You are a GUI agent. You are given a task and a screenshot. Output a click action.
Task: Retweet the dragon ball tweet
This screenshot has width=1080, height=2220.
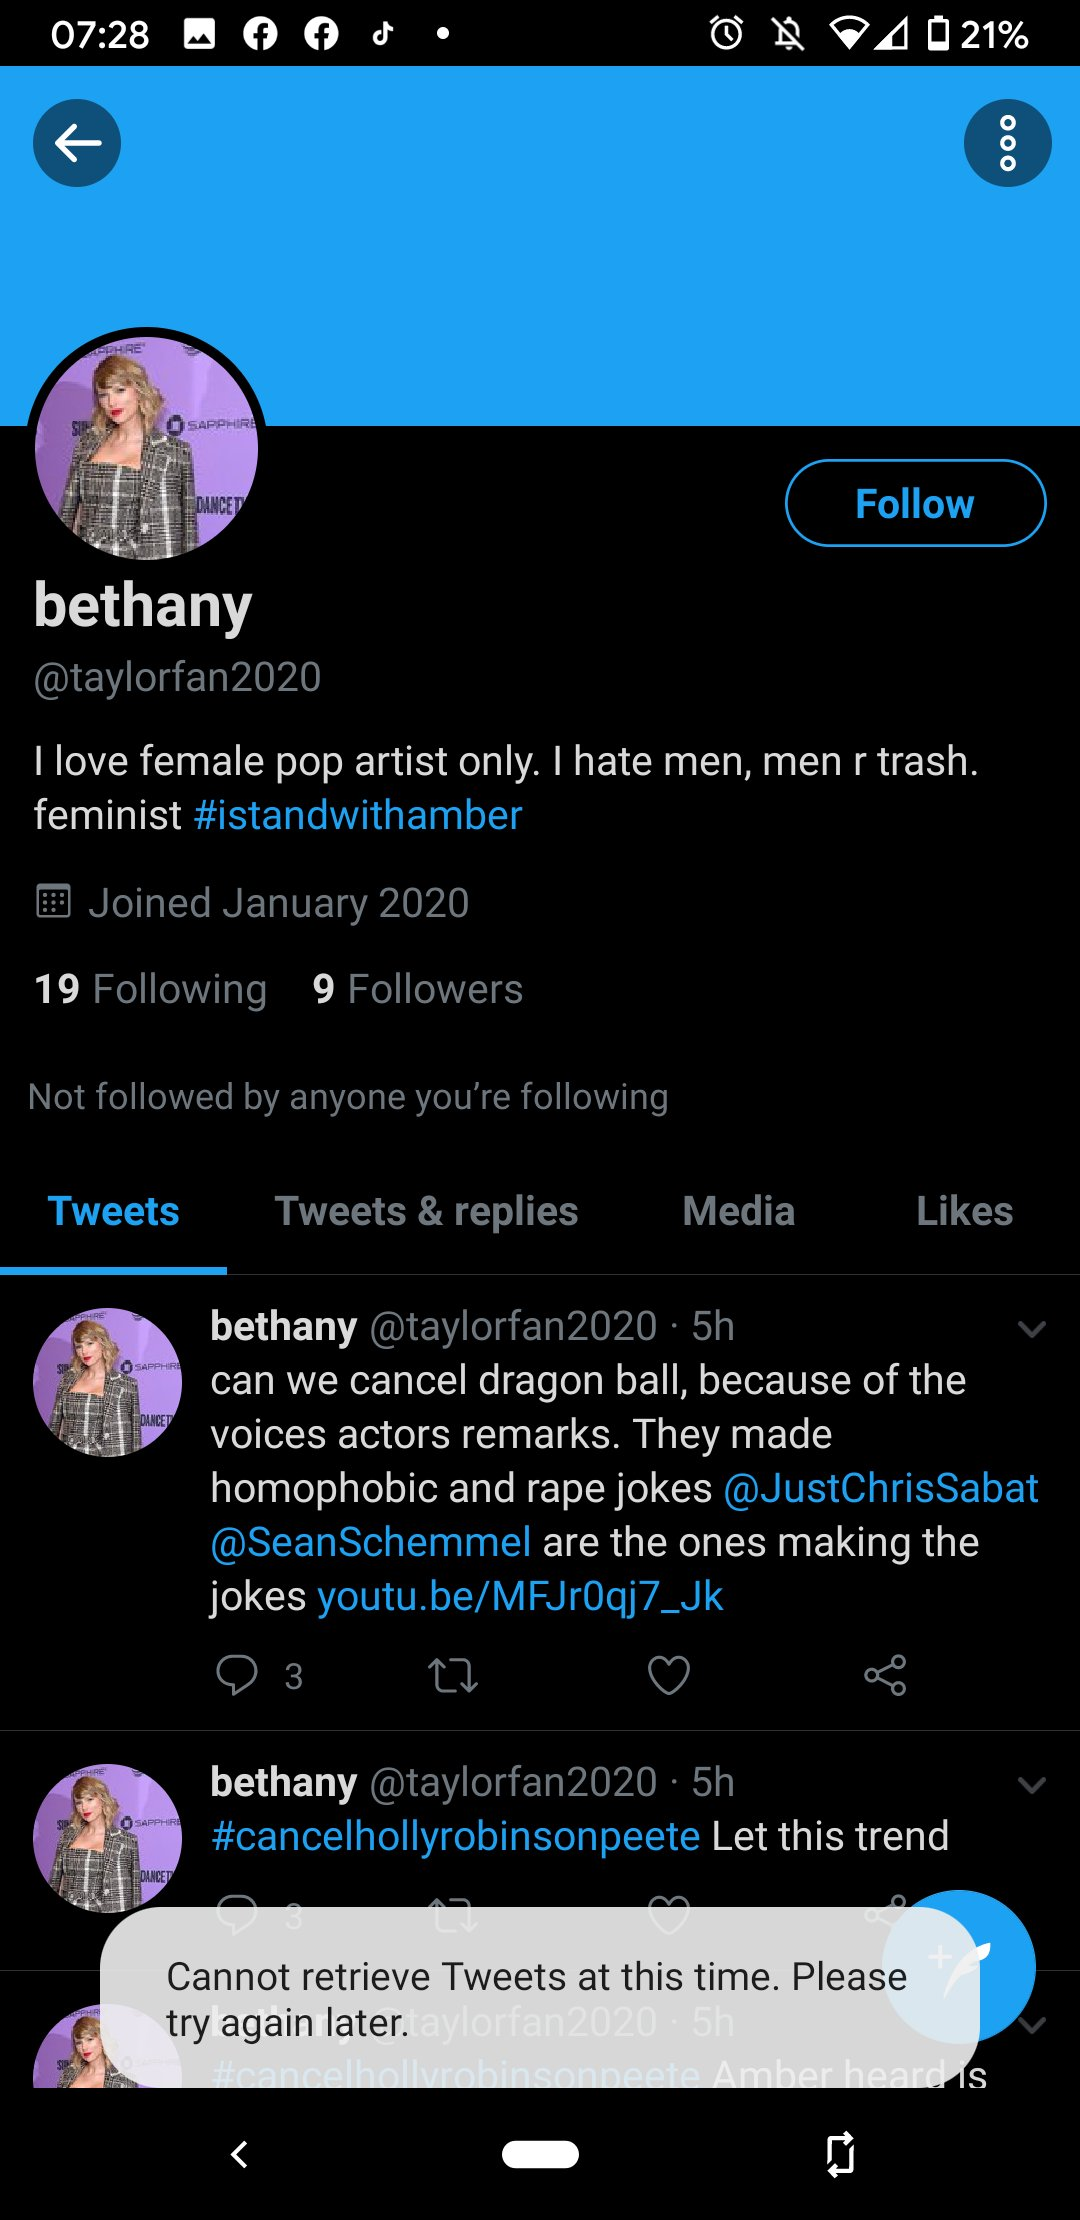pyautogui.click(x=453, y=1675)
